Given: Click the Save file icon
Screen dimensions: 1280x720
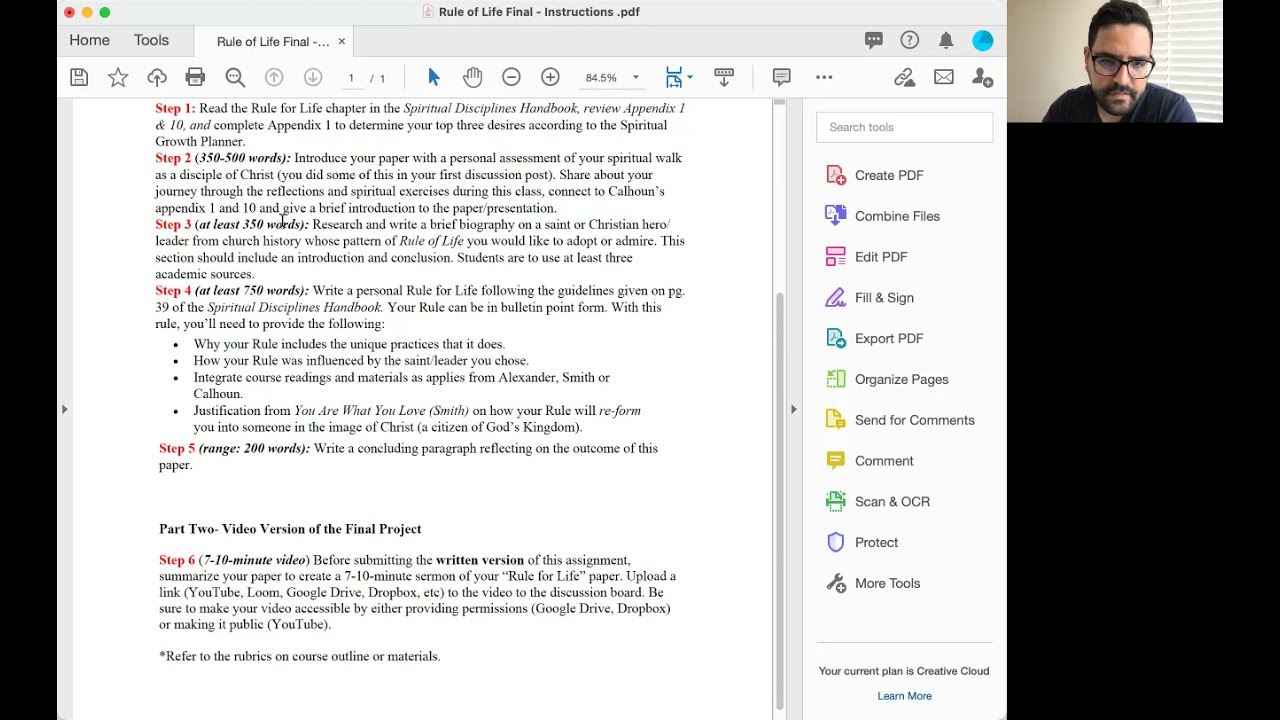Looking at the screenshot, I should point(79,77).
